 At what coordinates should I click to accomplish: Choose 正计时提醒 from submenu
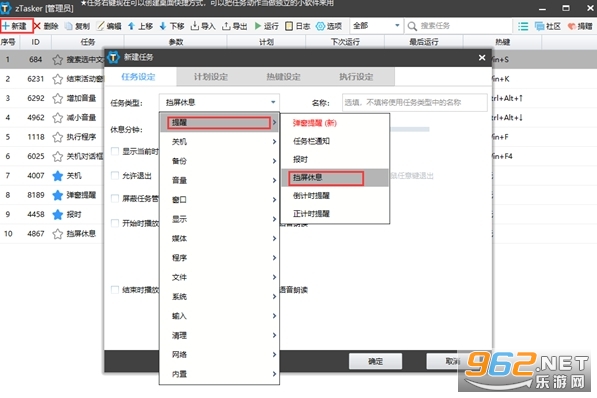pos(335,214)
